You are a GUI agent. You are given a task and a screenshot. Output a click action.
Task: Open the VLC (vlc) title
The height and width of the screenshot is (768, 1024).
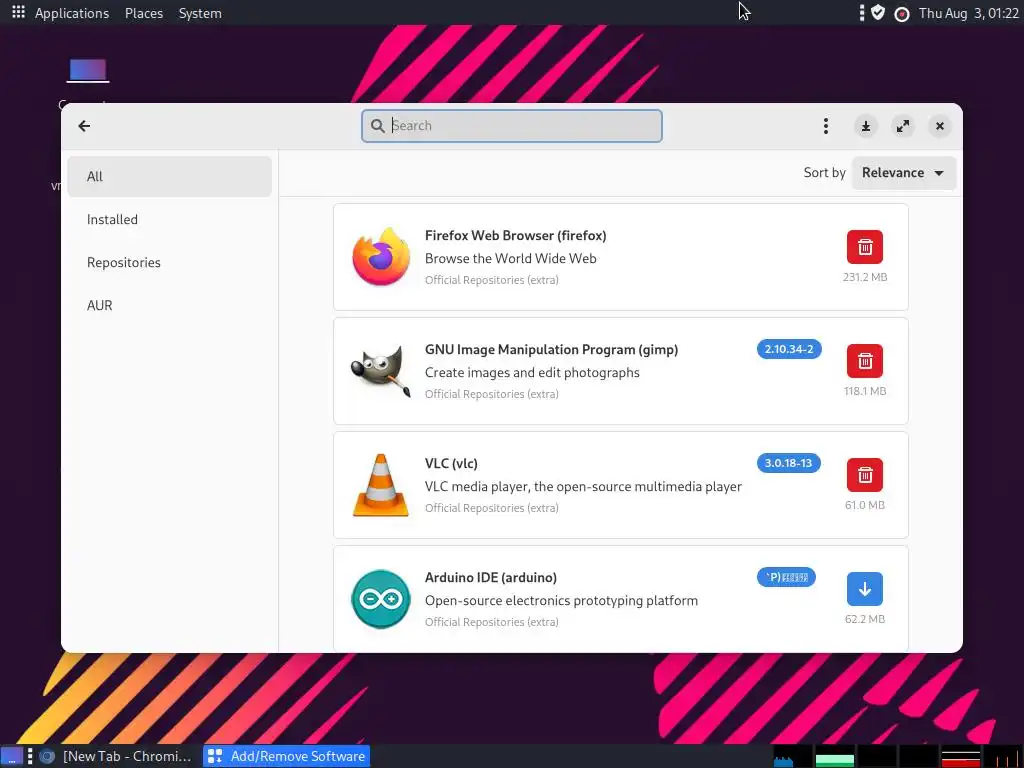(x=451, y=464)
